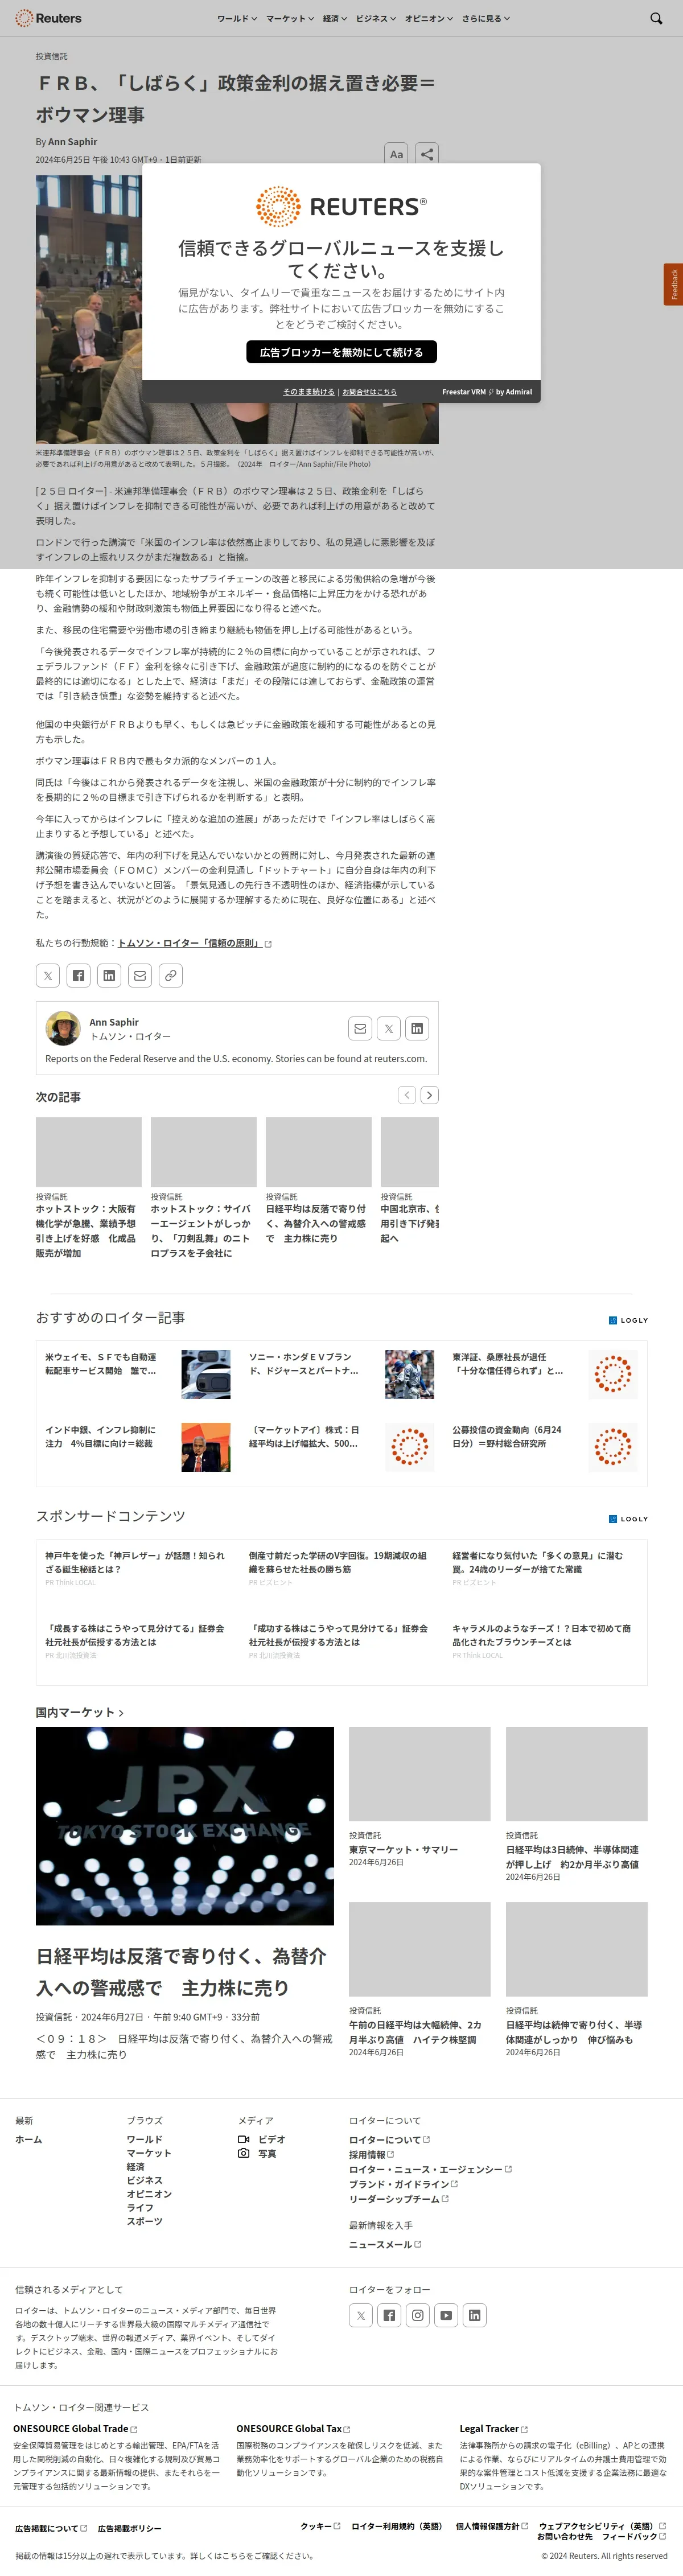Click the LOGLY logo beside スポンサードコンテンツ
Screen dimensions: 683x2576
(628, 1519)
